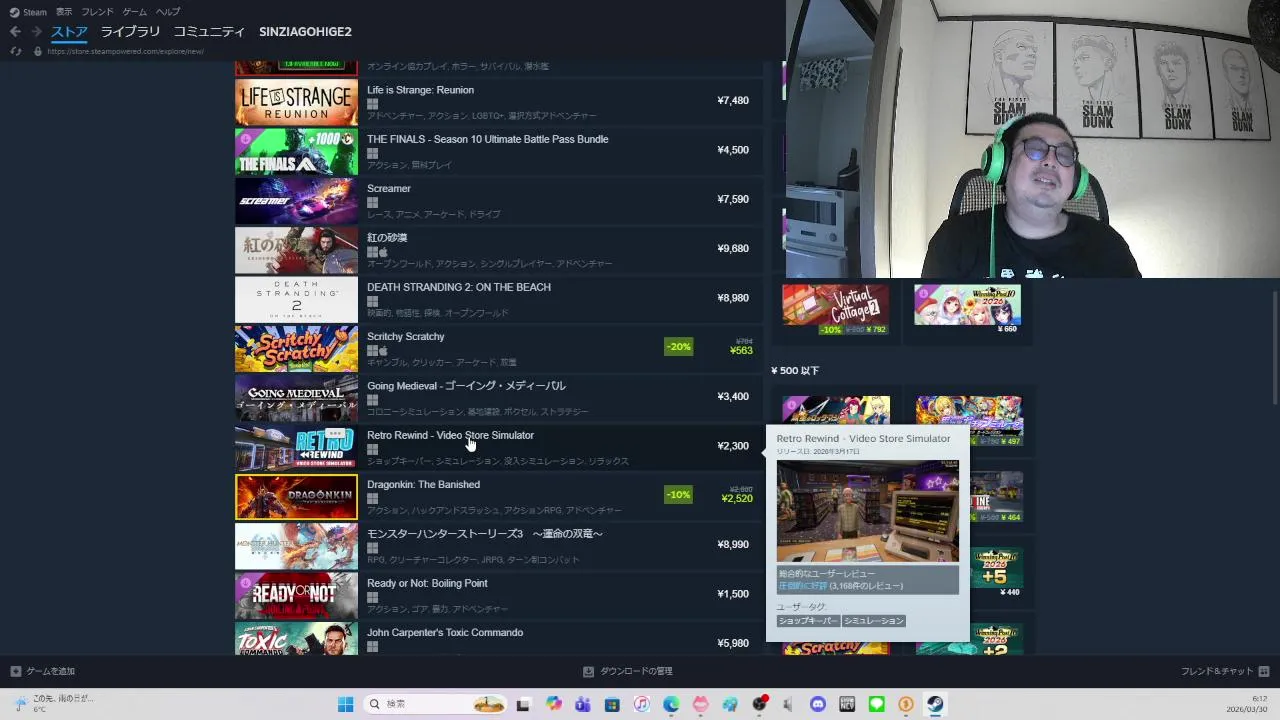The height and width of the screenshot is (720, 1280).
Task: Open the Retro Rewind list thumbnail
Action: click(x=296, y=447)
